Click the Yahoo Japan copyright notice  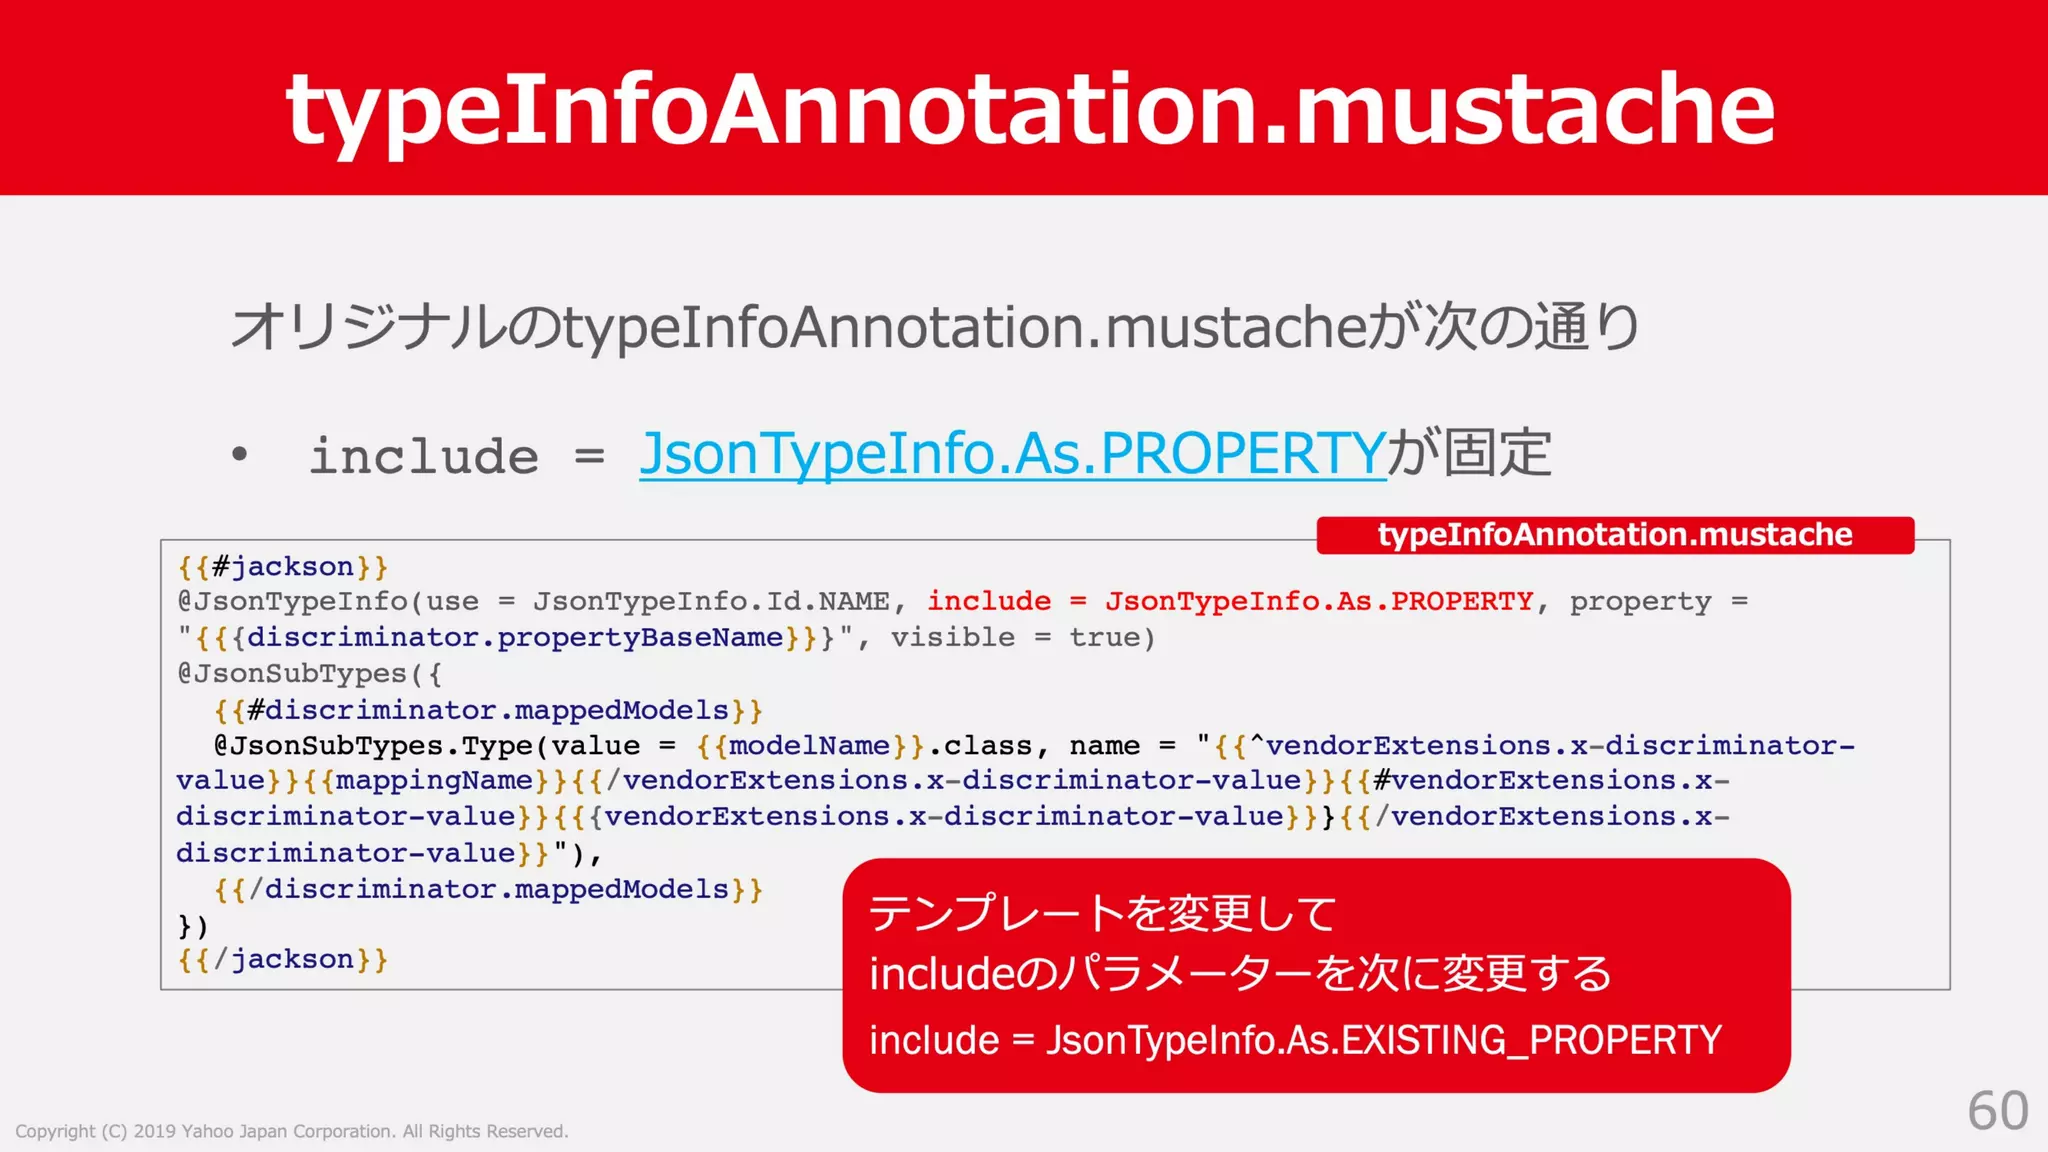292,1131
